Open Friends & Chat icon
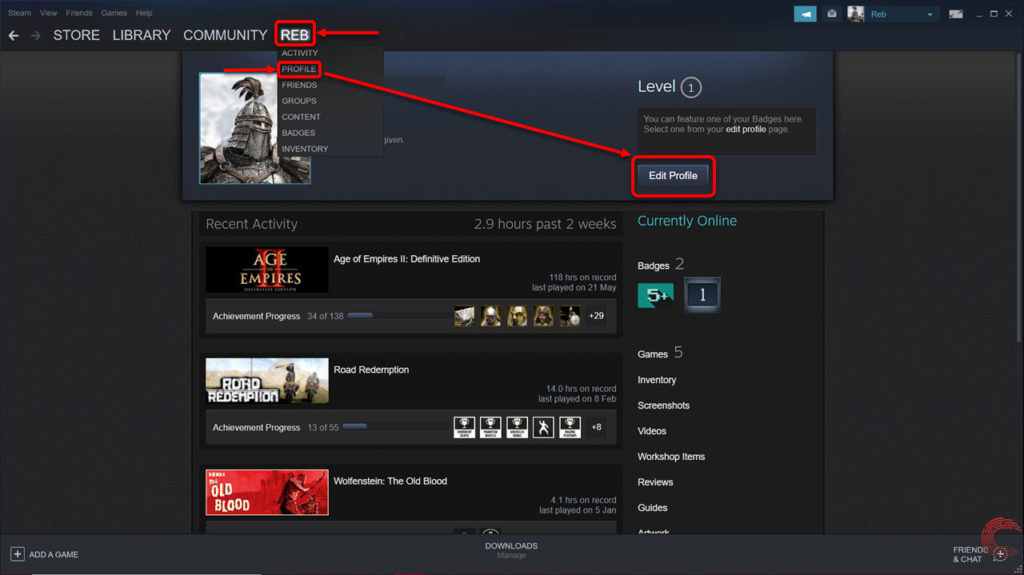Viewport: 1024px width, 575px height. click(x=1000, y=555)
